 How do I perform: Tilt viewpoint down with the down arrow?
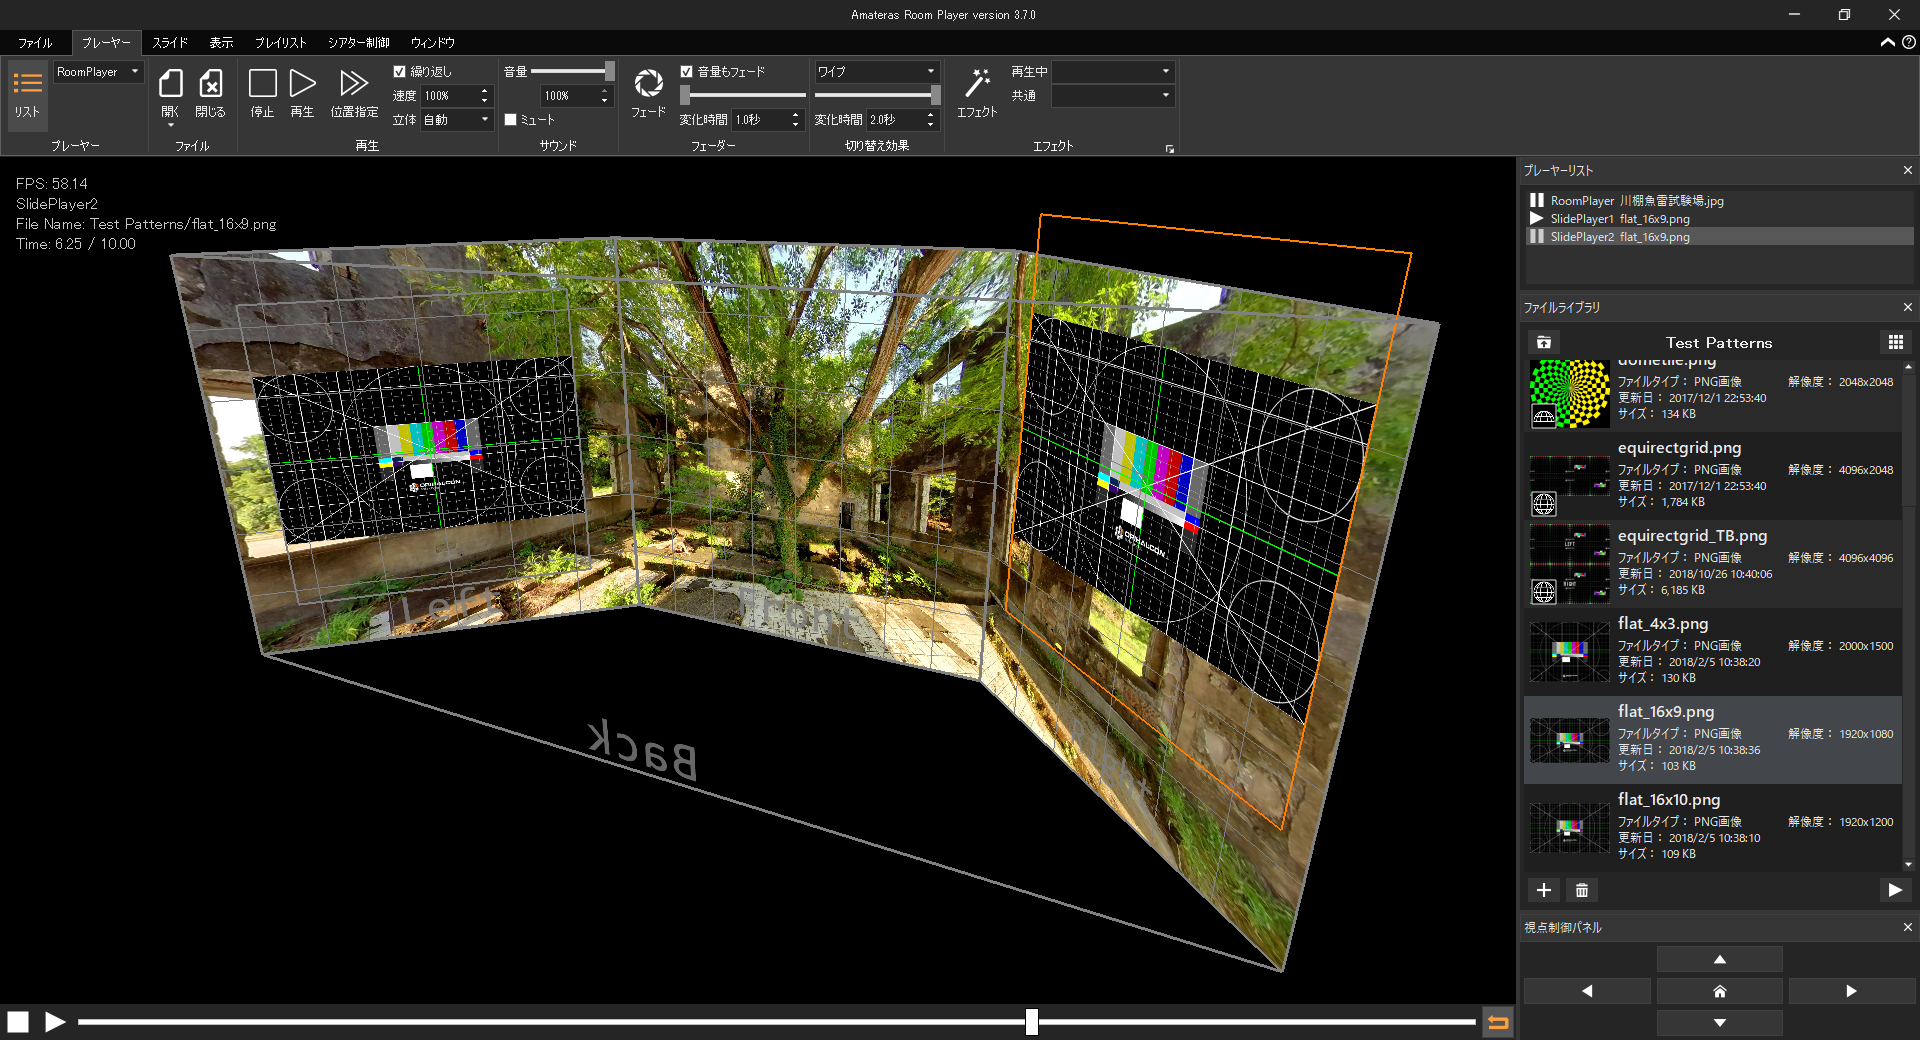(1720, 1023)
